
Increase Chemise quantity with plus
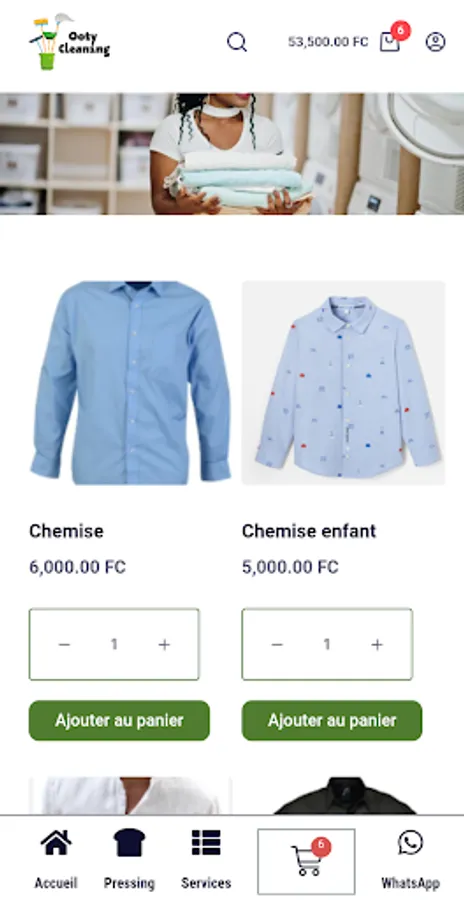(164, 645)
